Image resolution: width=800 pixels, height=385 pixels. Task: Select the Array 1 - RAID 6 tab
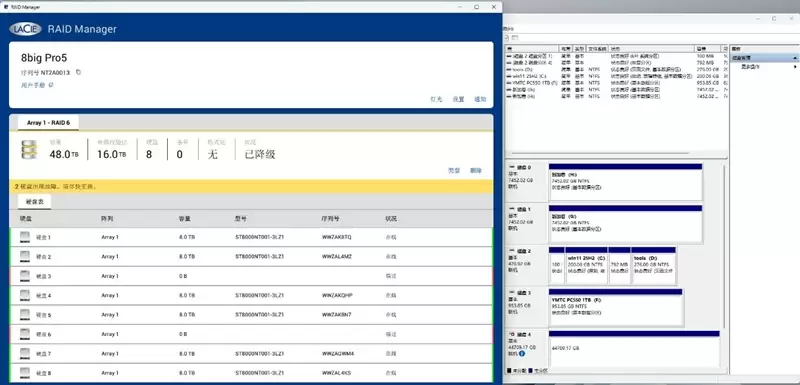(48, 123)
